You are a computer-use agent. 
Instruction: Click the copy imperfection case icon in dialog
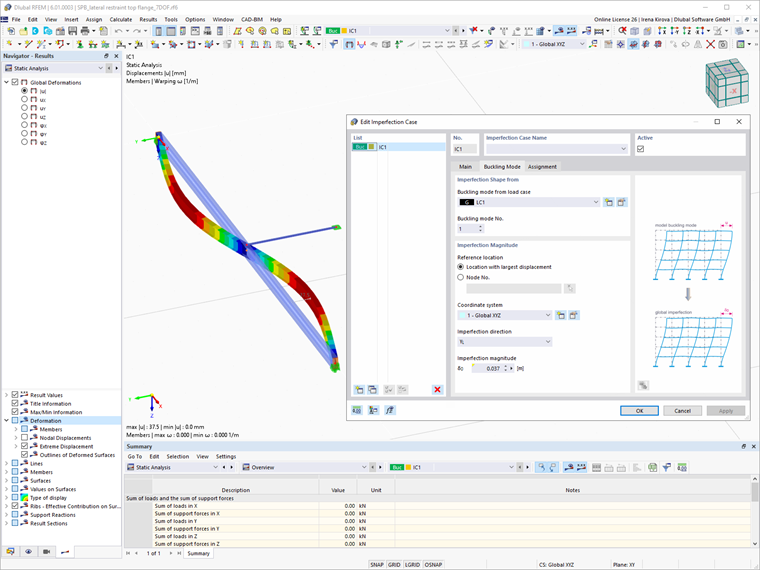pos(372,389)
